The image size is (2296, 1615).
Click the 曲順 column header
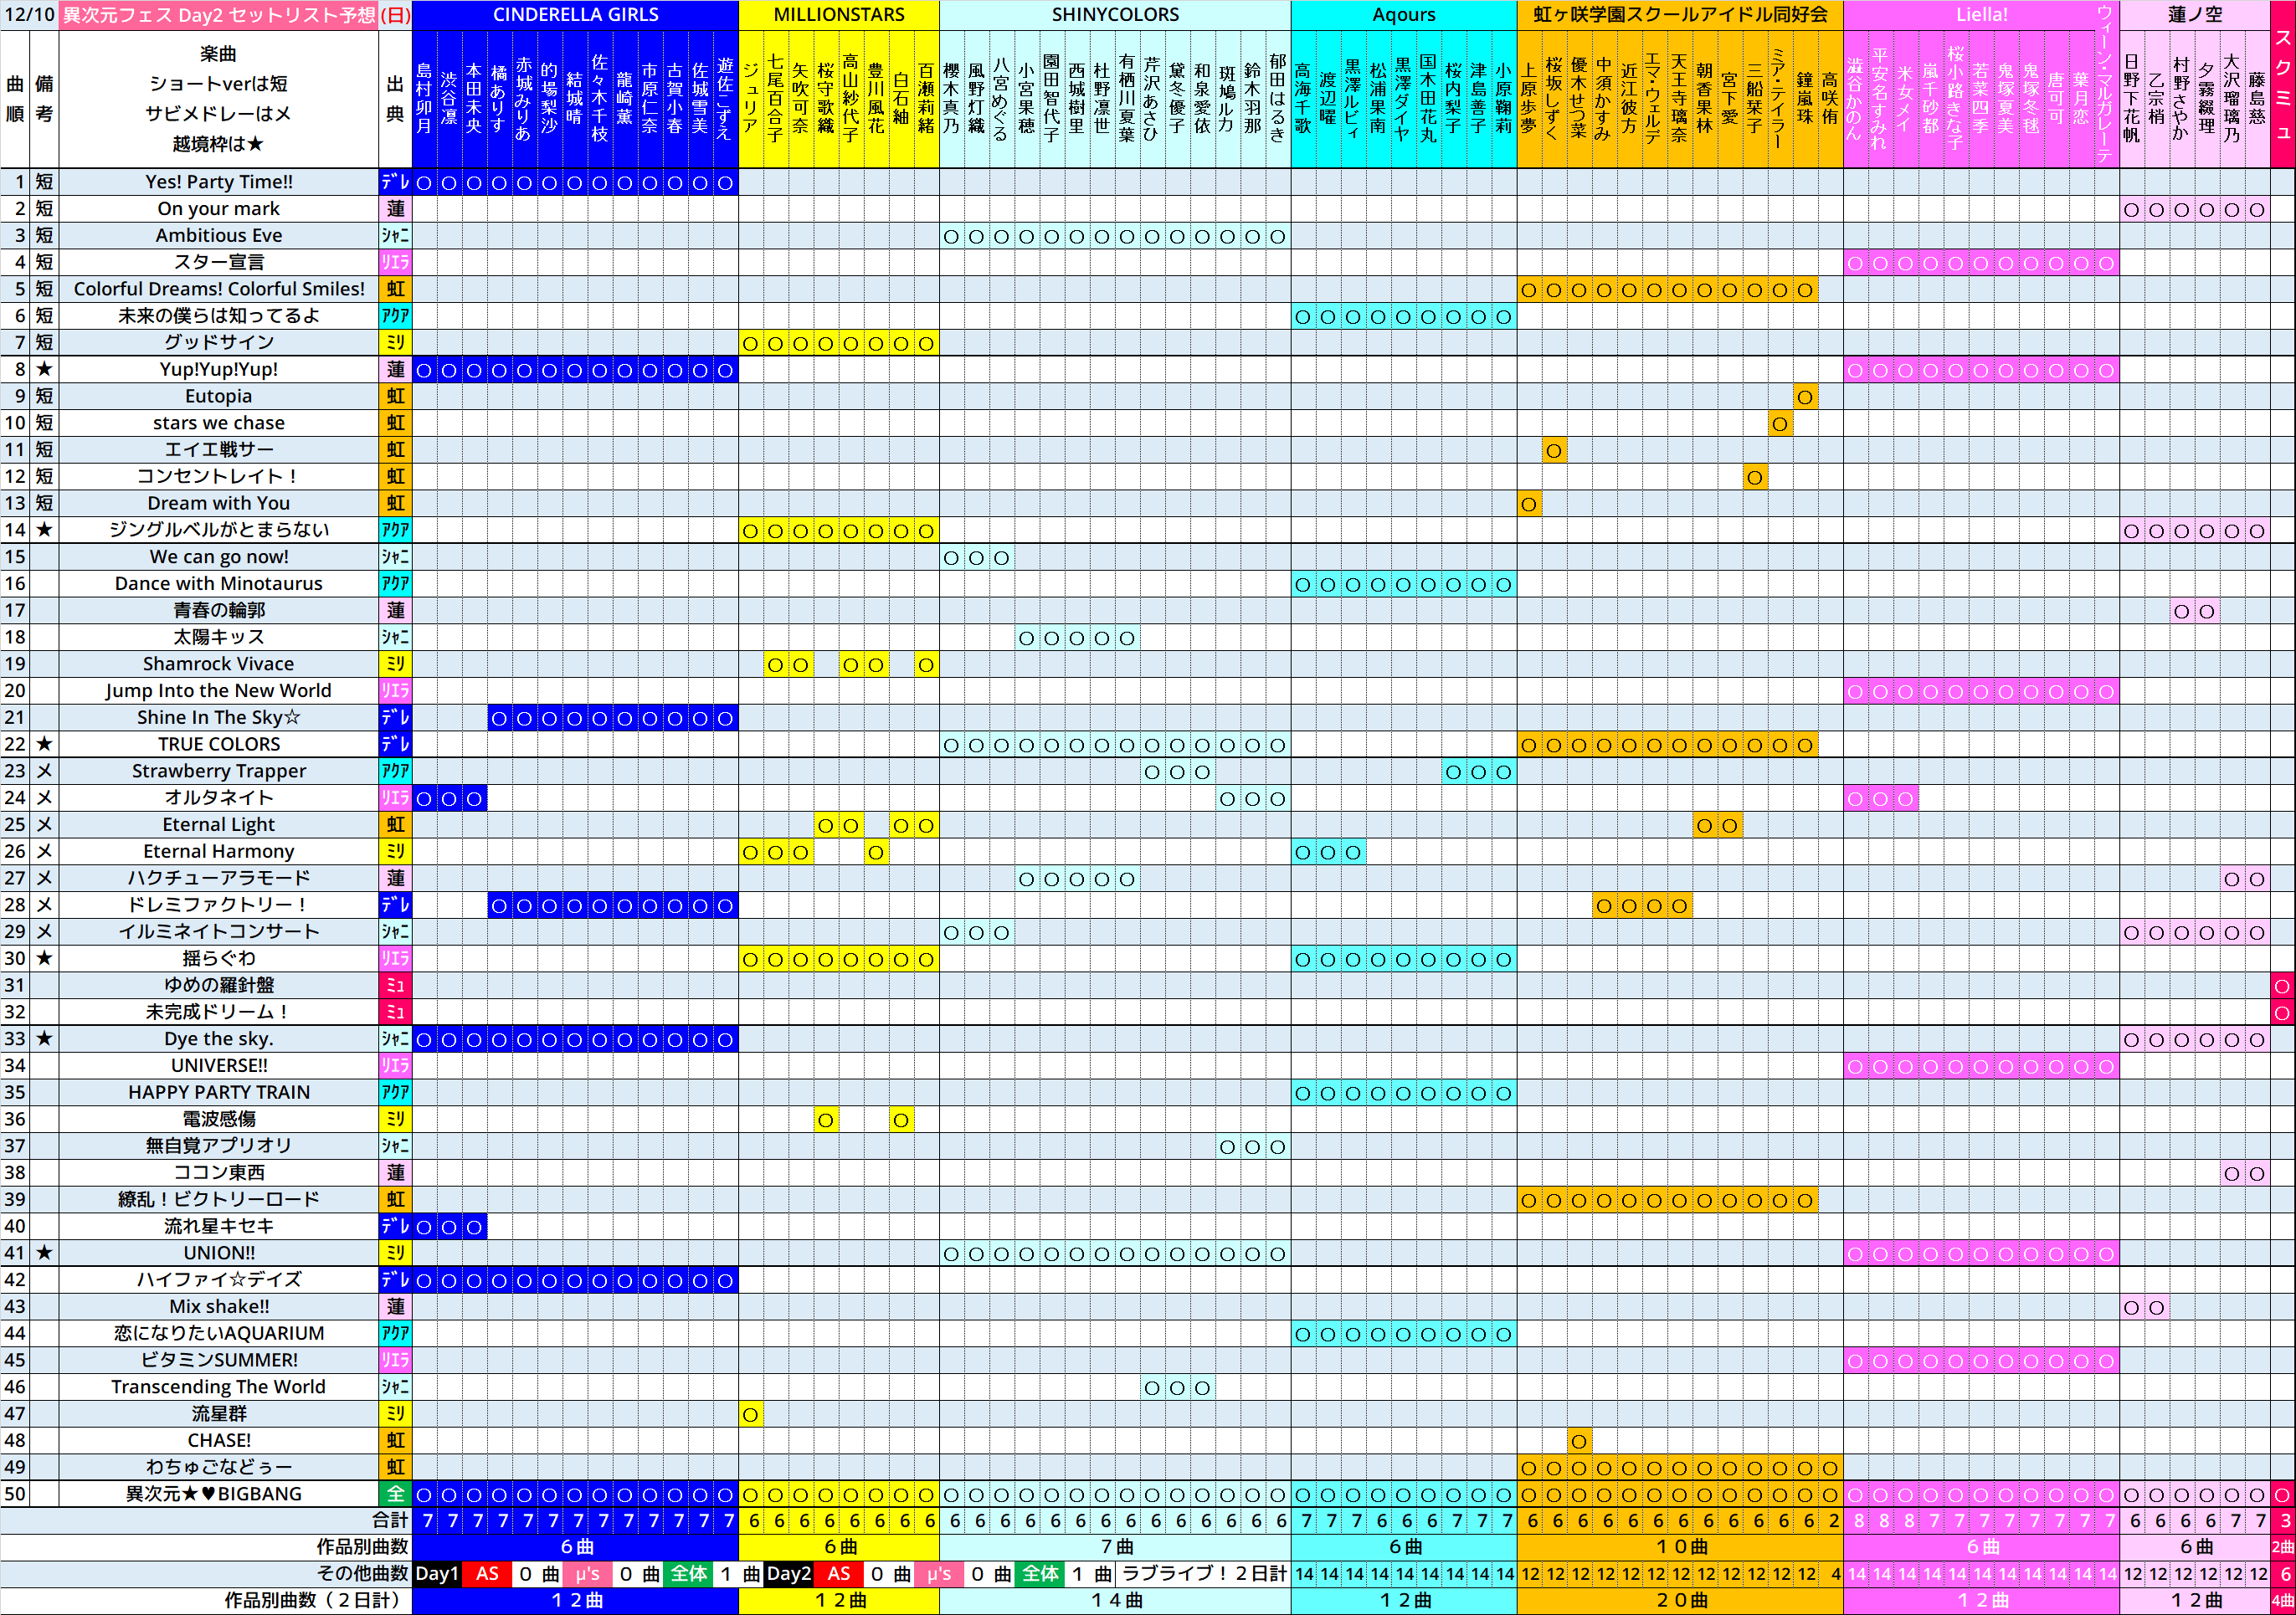pyautogui.click(x=15, y=99)
